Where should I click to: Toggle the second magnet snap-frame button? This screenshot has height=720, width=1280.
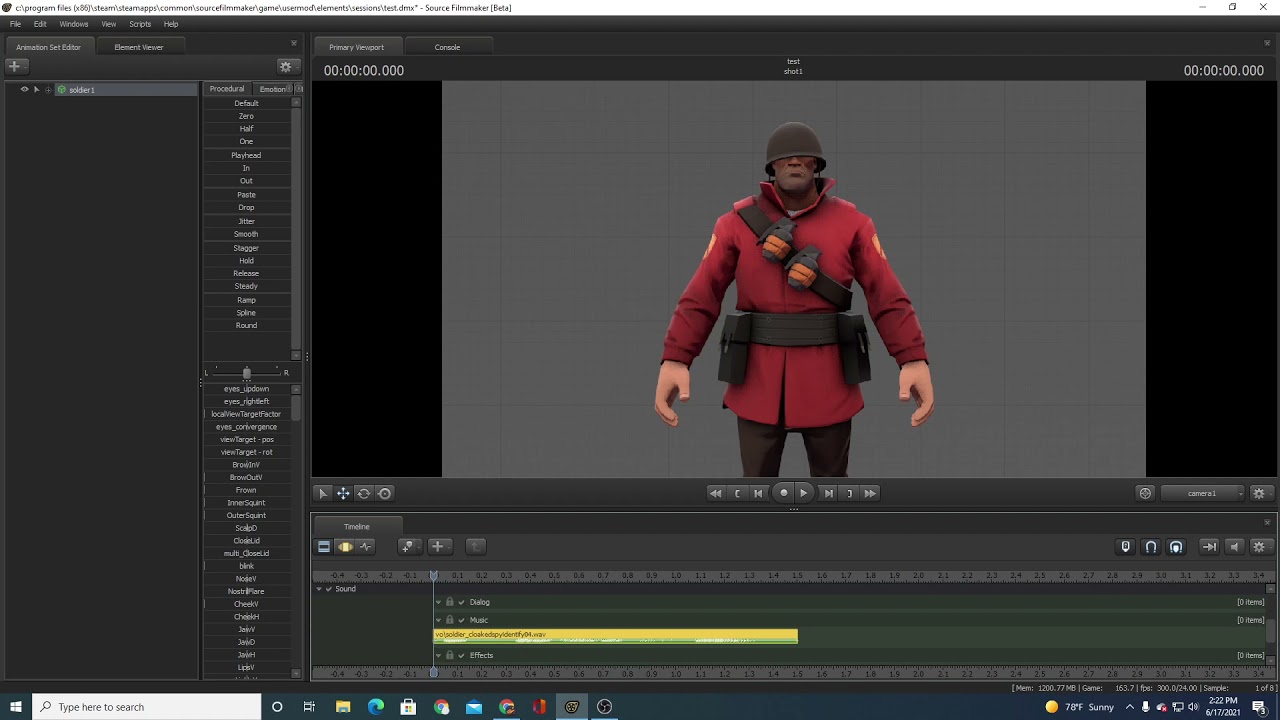1176,547
